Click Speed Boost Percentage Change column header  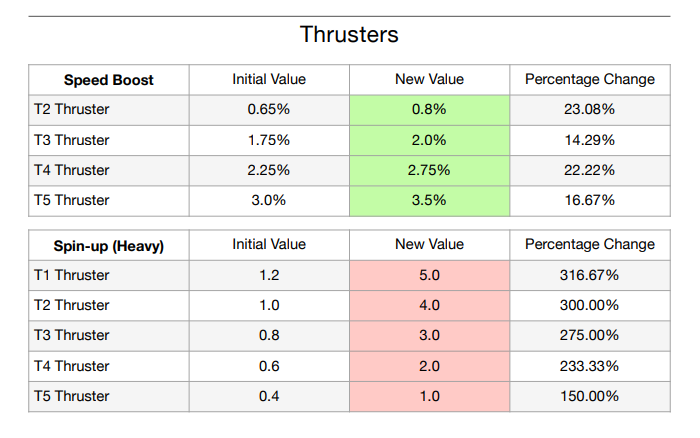(x=589, y=80)
